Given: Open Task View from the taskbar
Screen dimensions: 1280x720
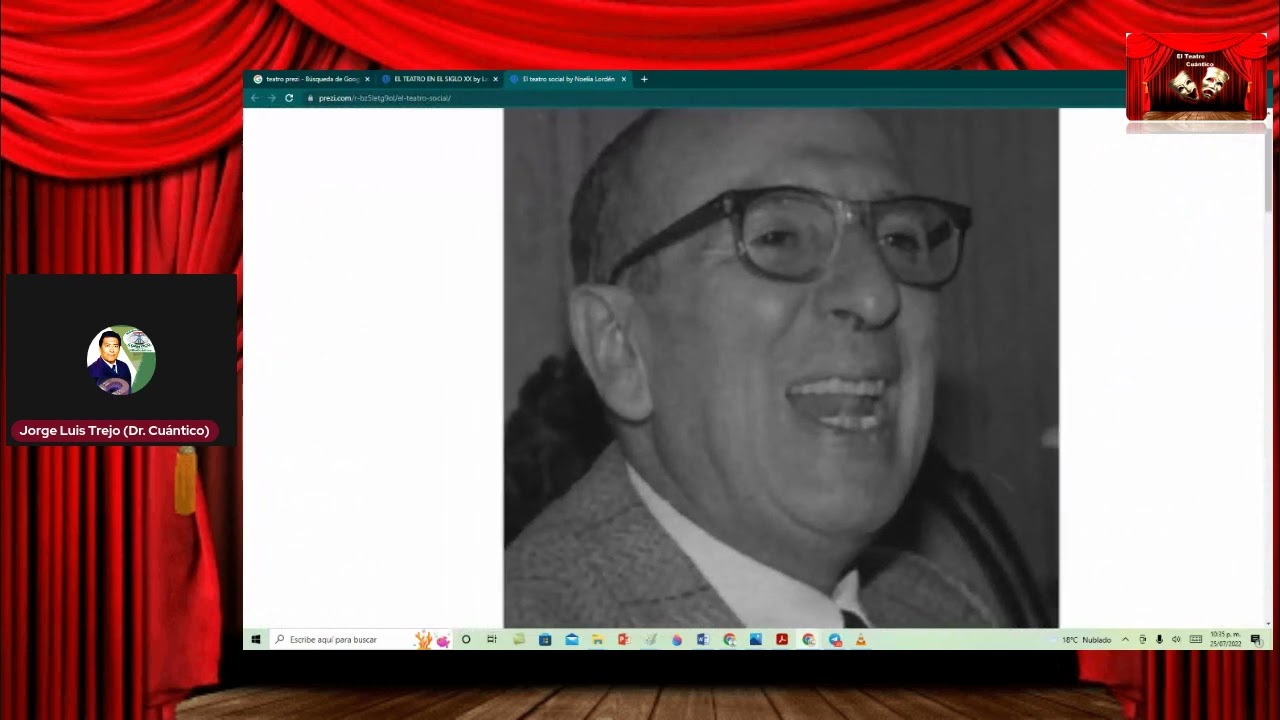Looking at the screenshot, I should point(491,640).
